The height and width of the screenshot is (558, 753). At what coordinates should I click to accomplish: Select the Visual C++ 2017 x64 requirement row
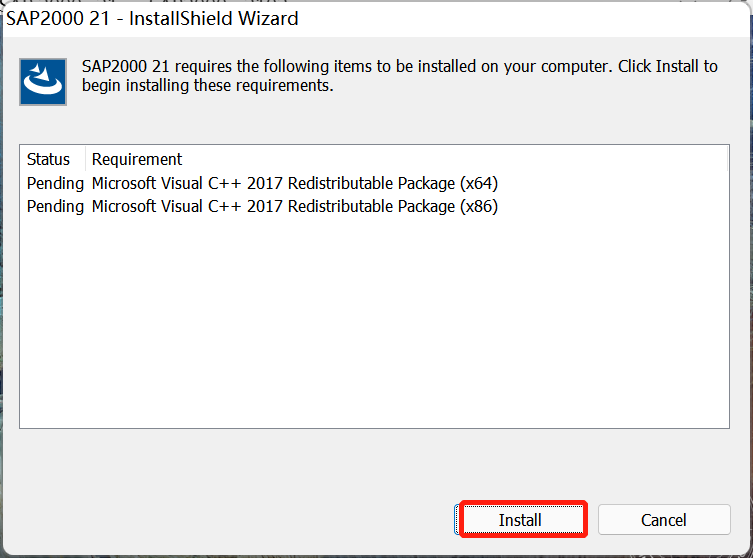click(x=294, y=183)
